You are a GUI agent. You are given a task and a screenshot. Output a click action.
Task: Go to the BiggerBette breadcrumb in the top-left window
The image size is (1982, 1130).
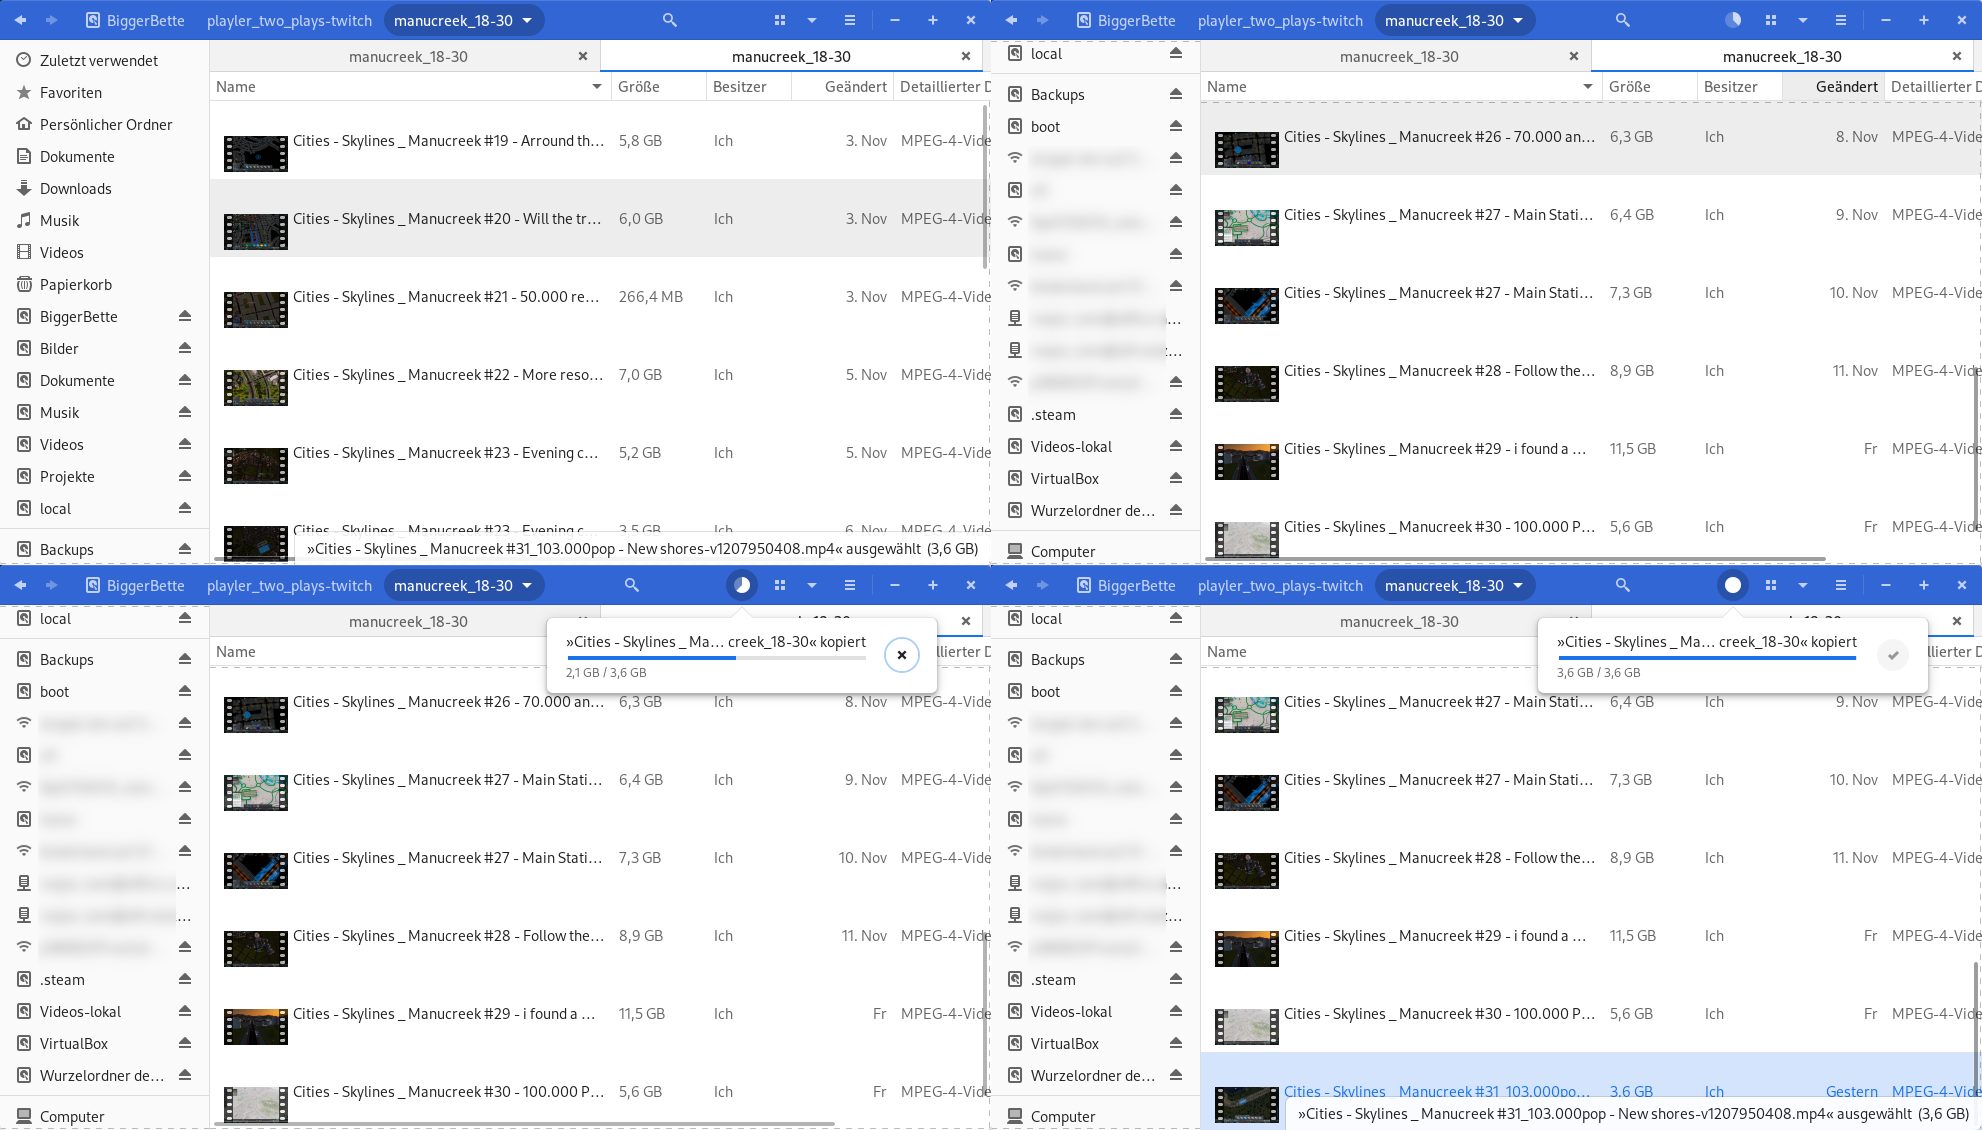(135, 20)
